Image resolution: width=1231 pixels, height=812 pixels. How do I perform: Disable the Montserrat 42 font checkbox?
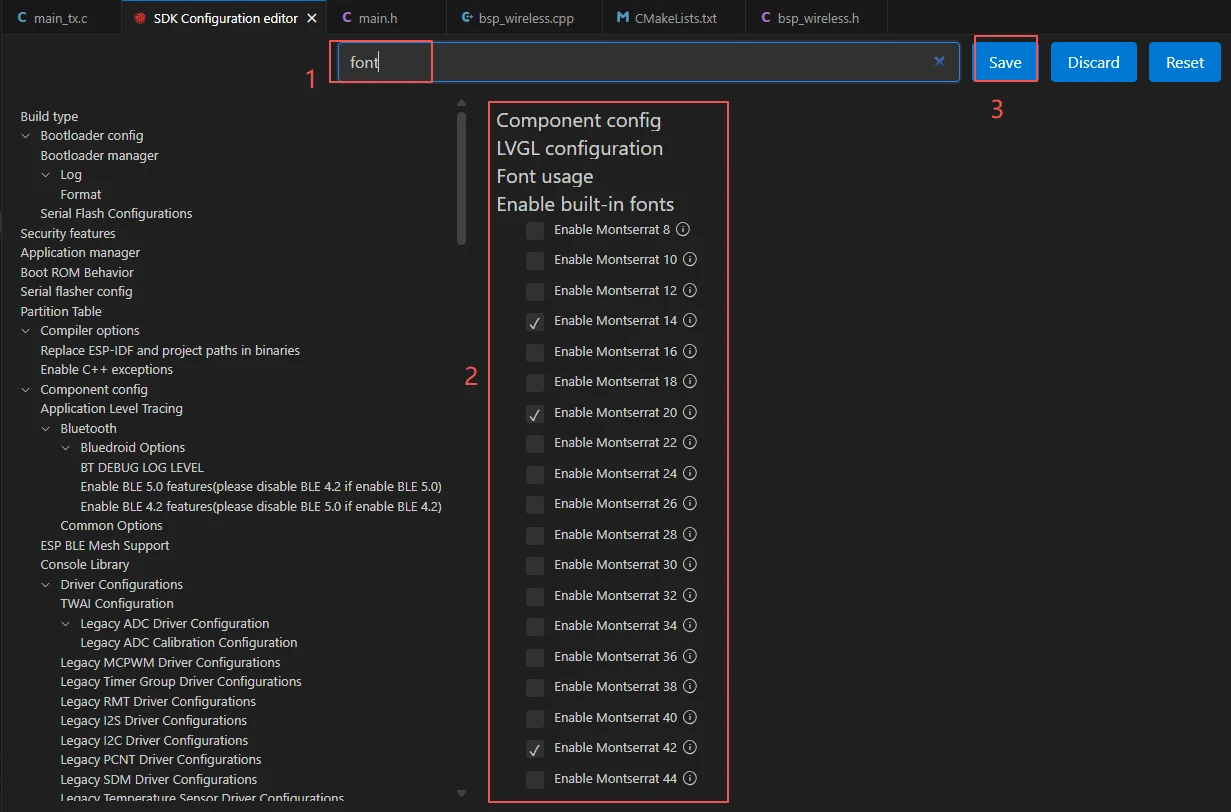point(535,749)
